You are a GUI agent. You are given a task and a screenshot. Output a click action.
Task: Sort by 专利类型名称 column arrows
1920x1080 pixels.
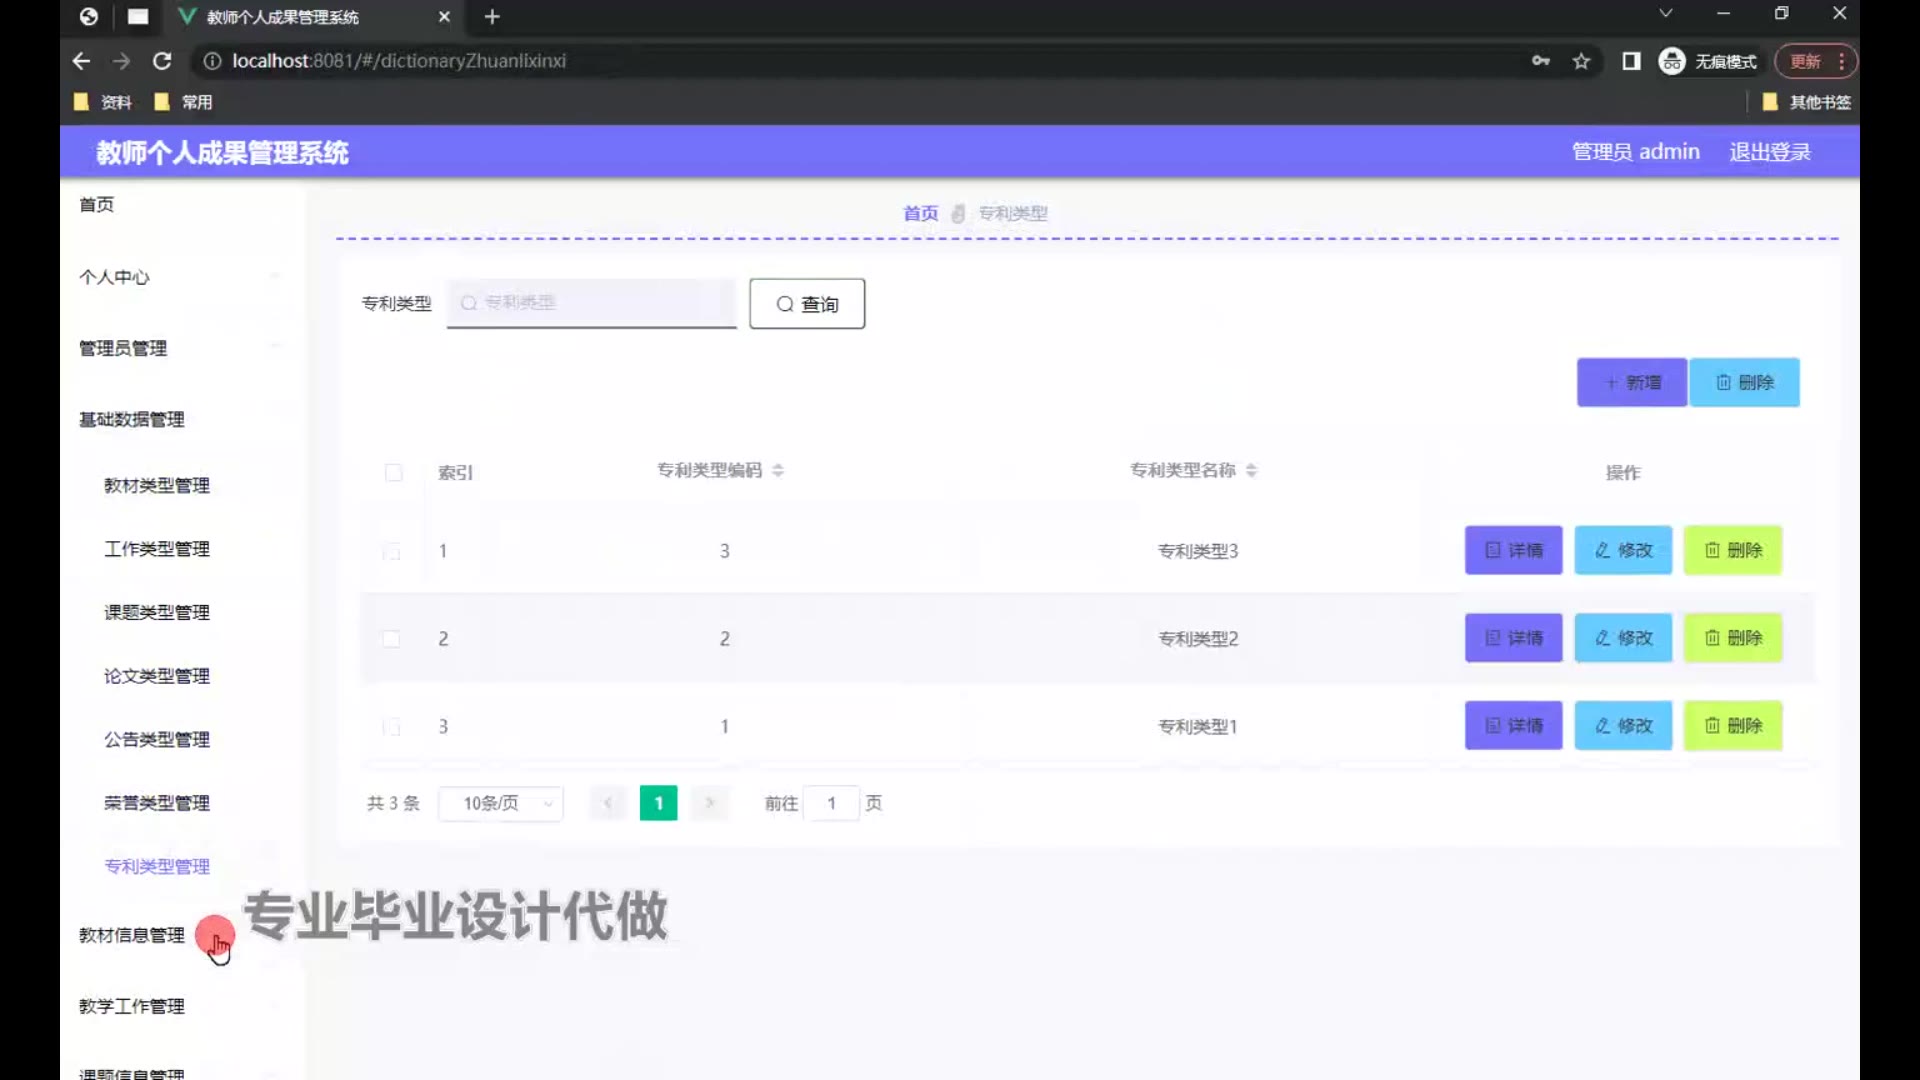(x=1251, y=470)
